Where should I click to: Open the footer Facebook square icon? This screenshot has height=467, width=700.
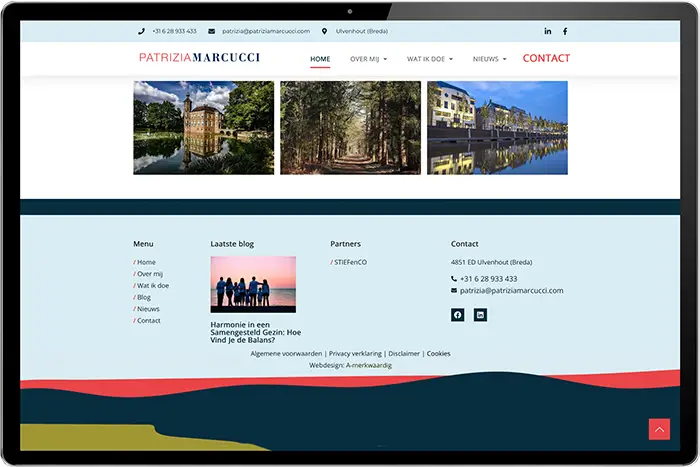(458, 315)
